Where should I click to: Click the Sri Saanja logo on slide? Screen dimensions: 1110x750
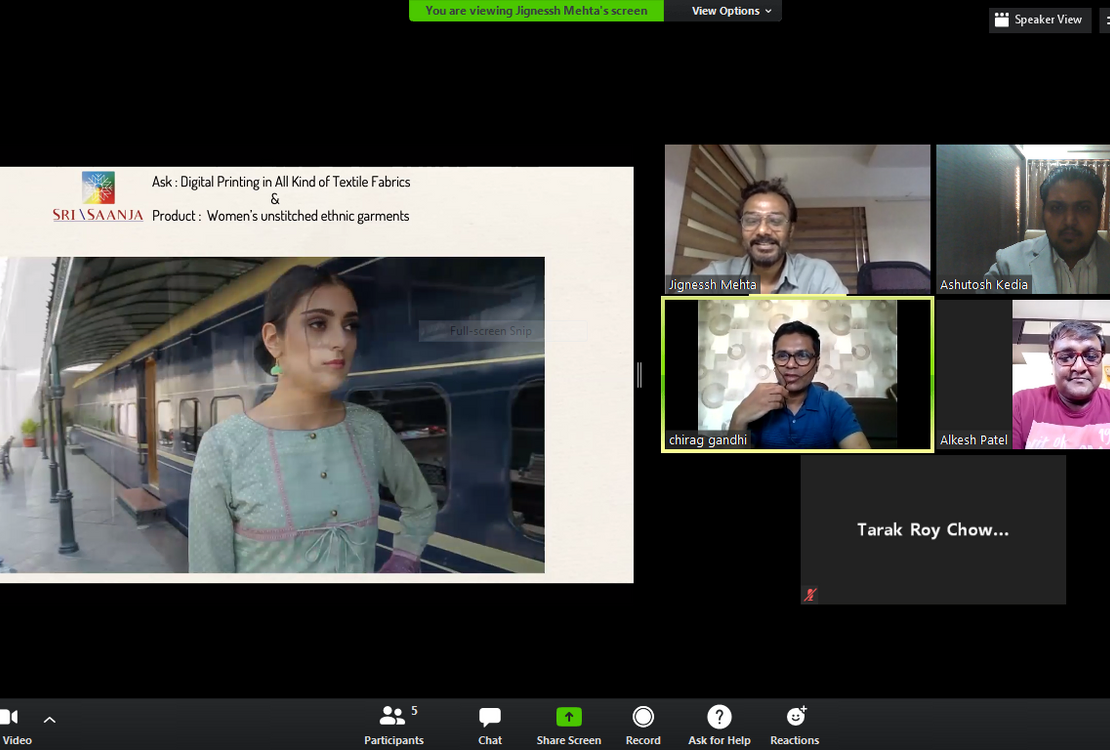(x=98, y=196)
